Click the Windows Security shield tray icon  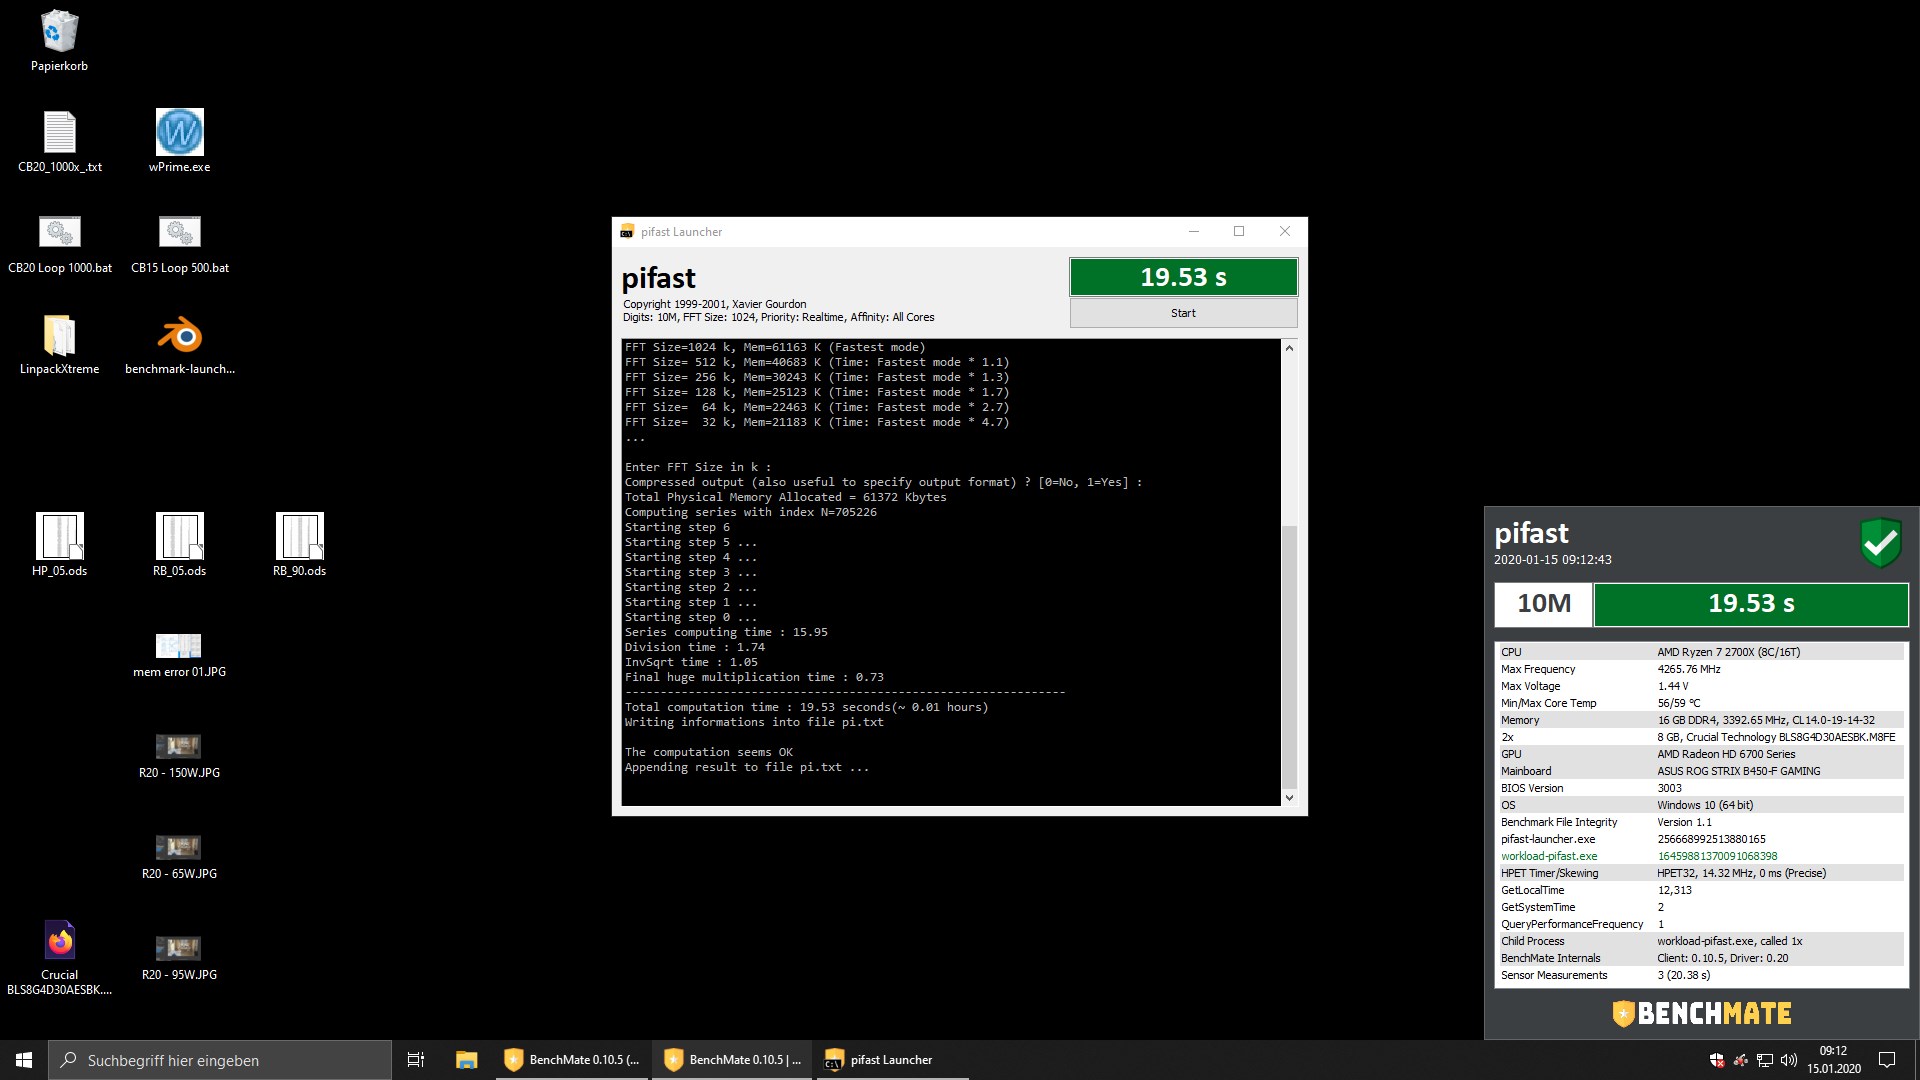tap(1717, 1060)
